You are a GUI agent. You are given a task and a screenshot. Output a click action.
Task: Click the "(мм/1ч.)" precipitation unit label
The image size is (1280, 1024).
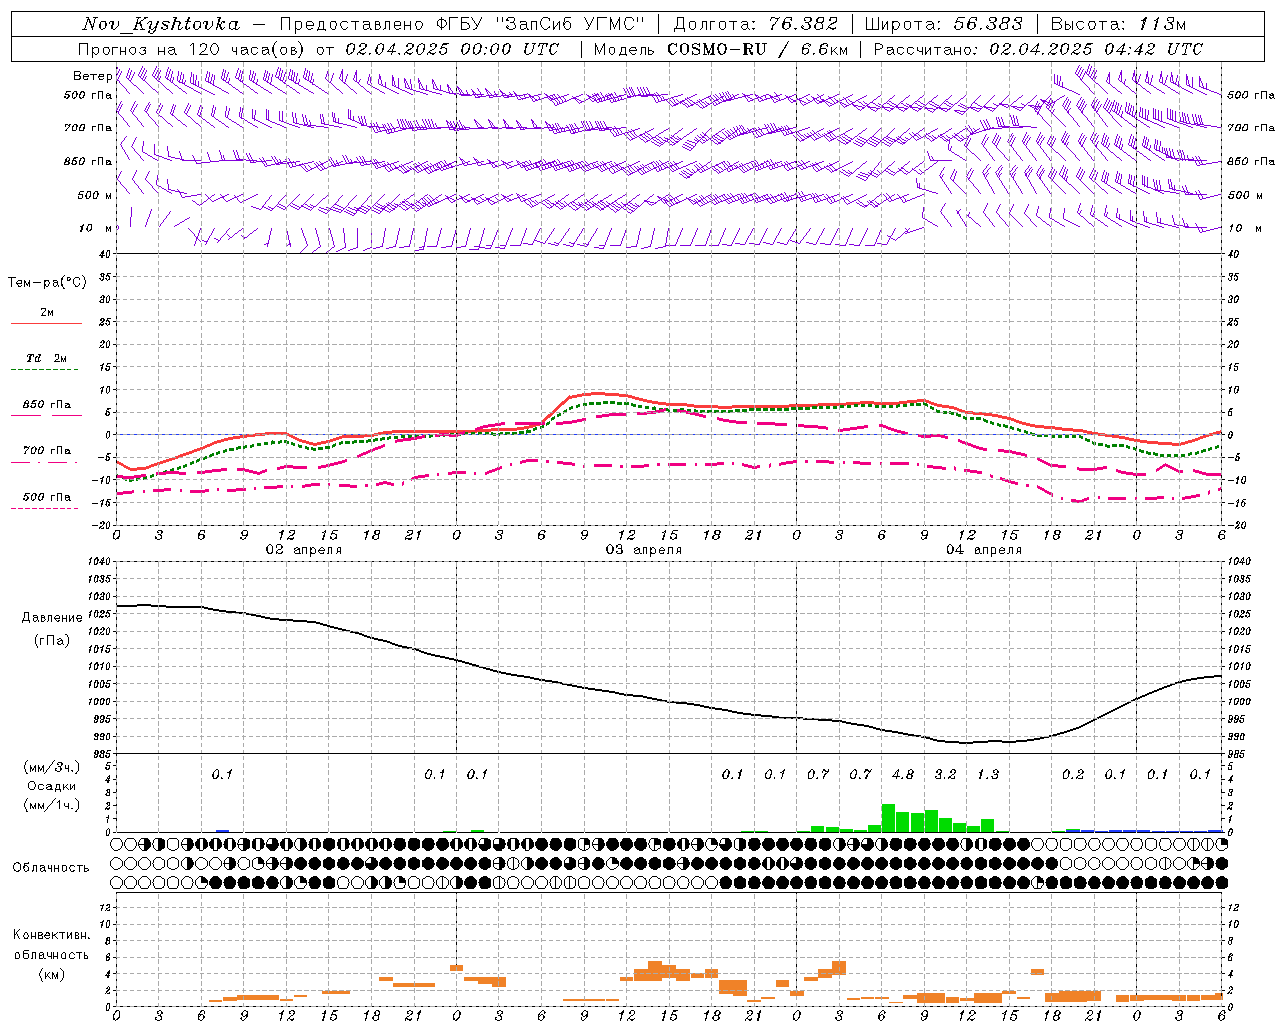click(51, 805)
